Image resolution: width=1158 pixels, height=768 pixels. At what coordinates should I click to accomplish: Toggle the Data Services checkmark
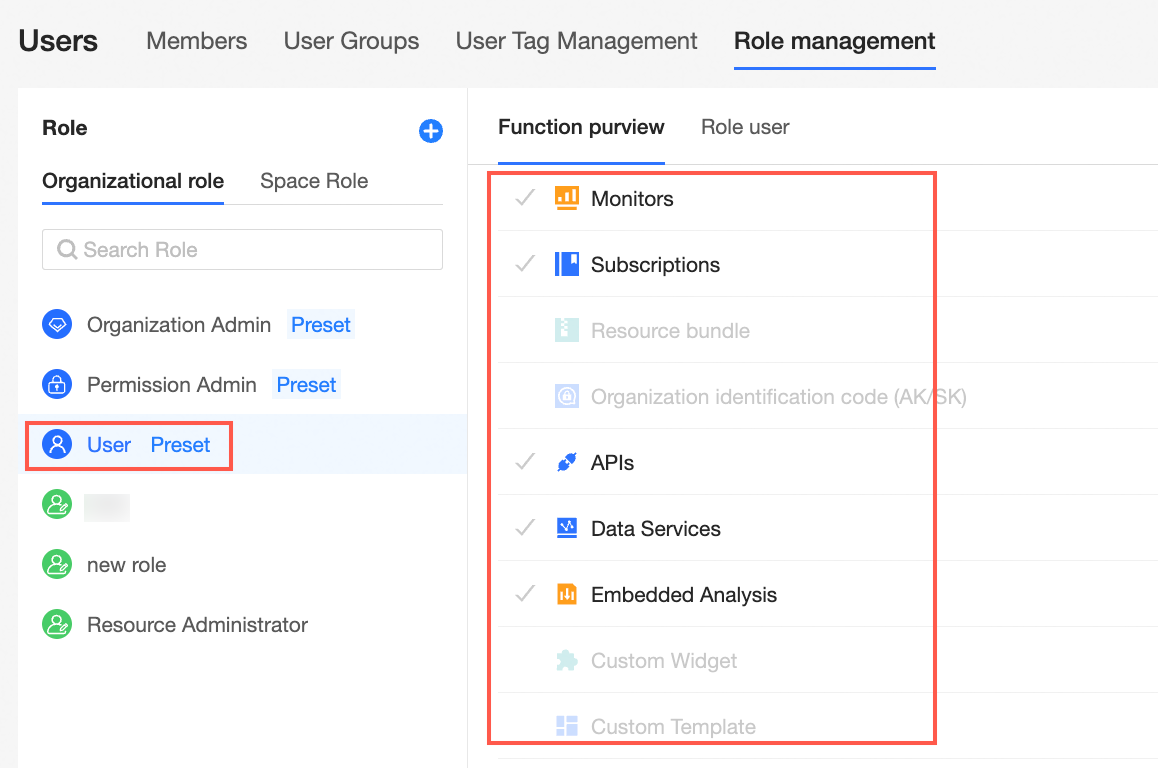pyautogui.click(x=525, y=528)
